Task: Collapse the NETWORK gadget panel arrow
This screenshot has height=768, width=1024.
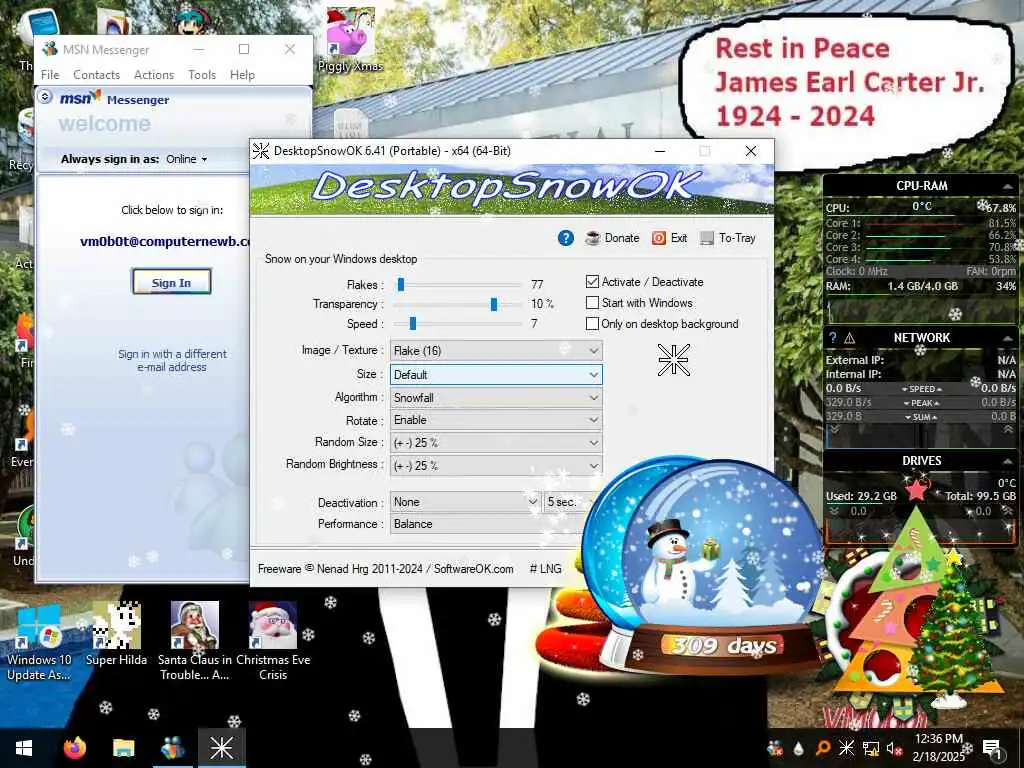Action: [x=1008, y=338]
